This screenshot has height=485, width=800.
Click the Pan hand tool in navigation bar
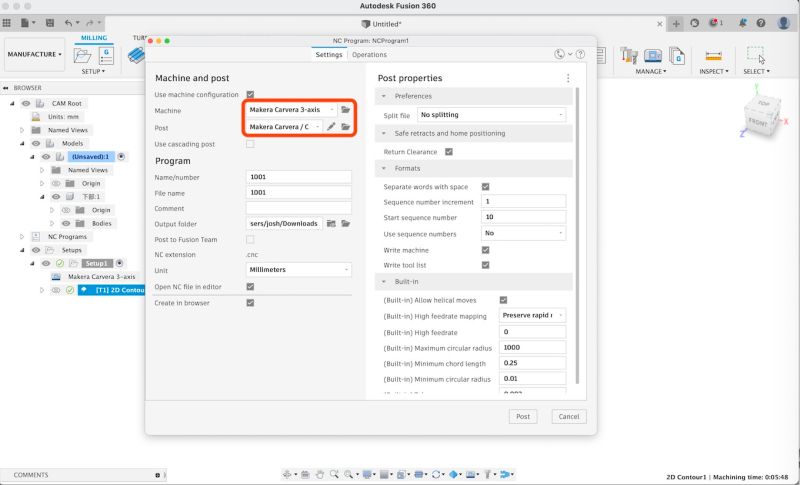pos(319,474)
